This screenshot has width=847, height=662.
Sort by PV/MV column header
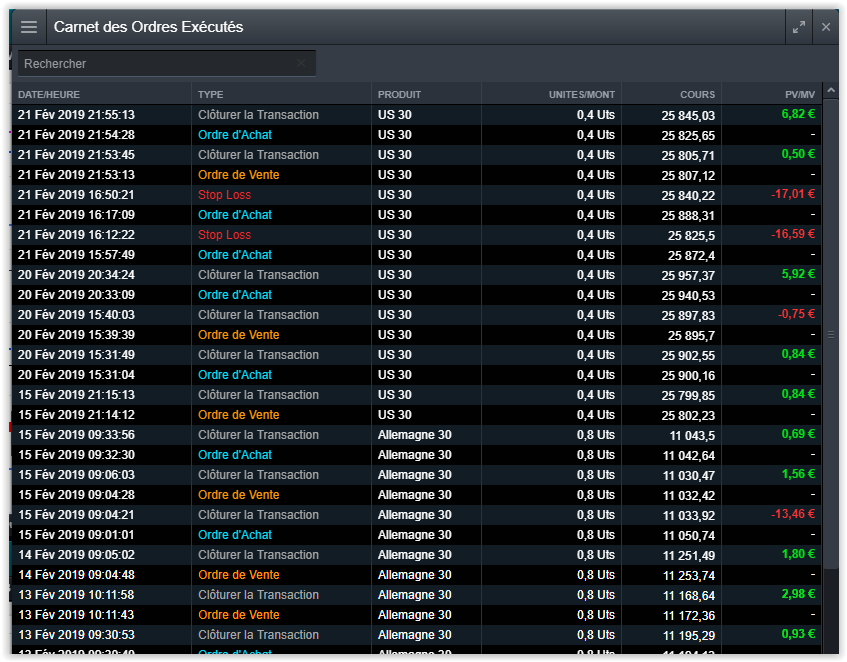click(x=799, y=94)
